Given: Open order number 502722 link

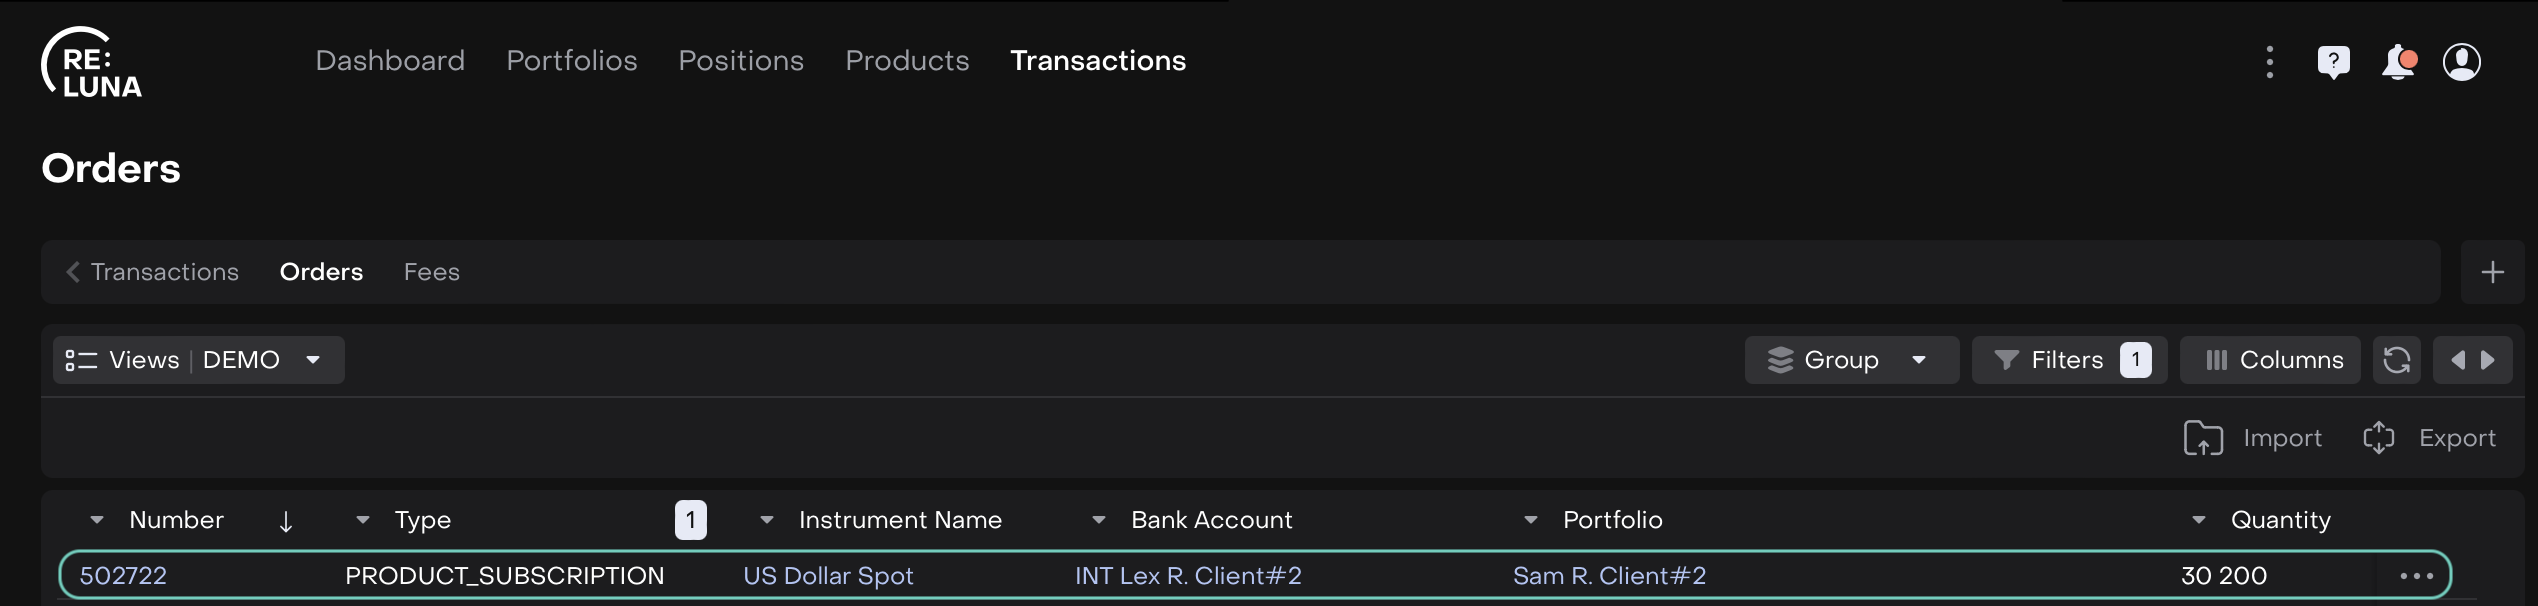Looking at the screenshot, I should (x=123, y=576).
